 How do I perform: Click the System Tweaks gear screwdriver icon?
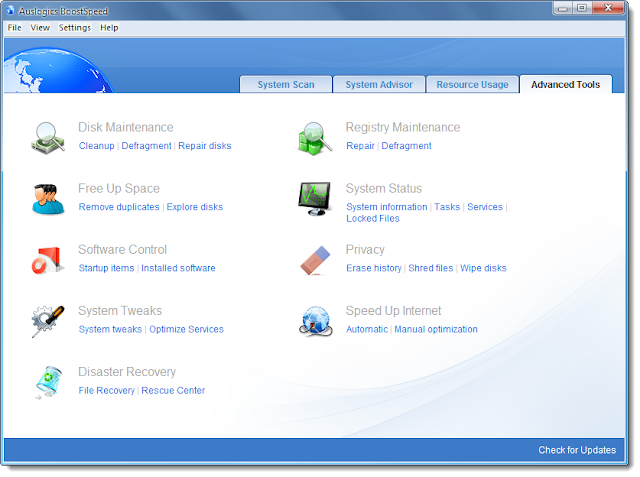coord(48,321)
